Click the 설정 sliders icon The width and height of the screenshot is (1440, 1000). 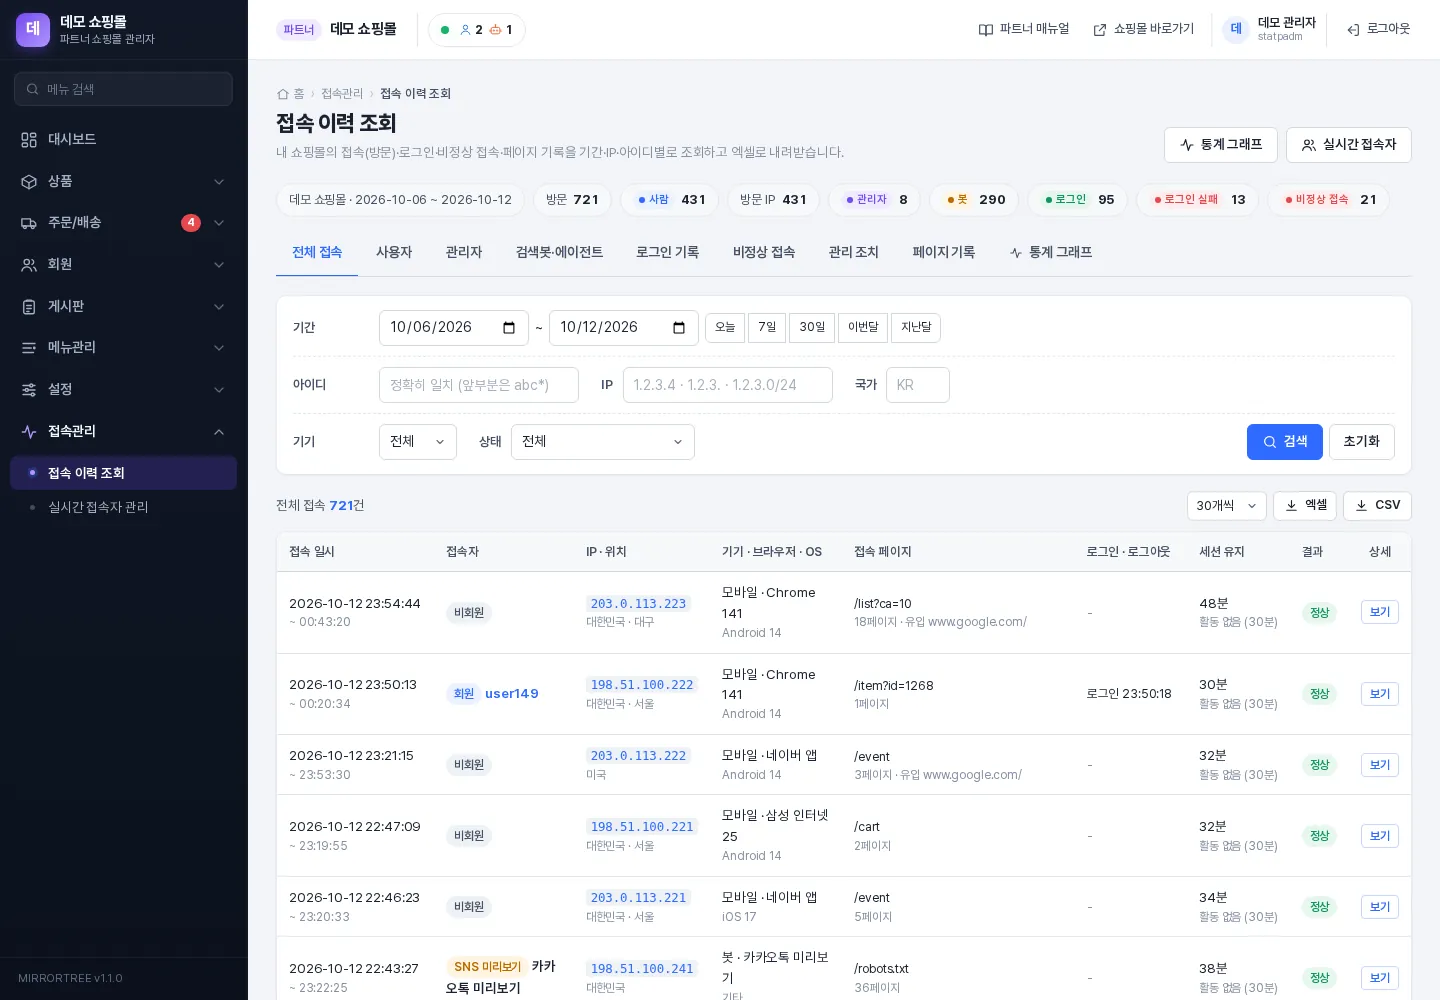tap(29, 390)
